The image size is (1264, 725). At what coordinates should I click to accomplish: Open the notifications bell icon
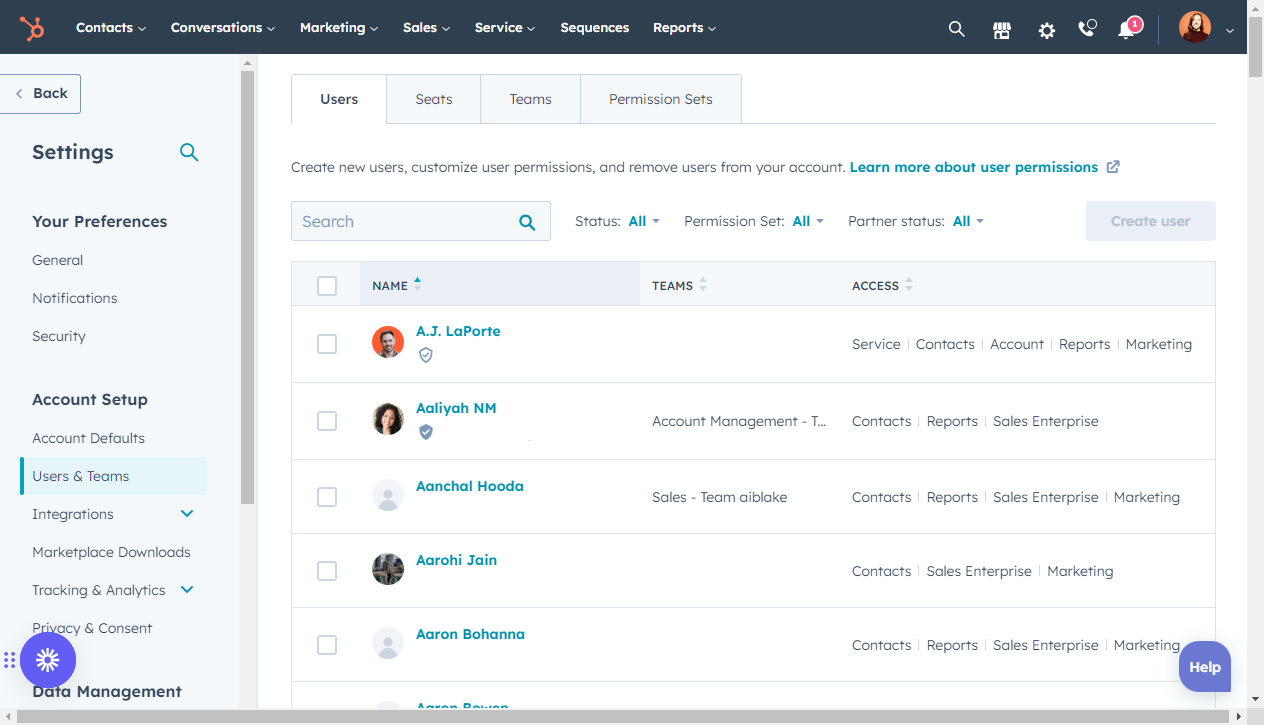point(1128,28)
